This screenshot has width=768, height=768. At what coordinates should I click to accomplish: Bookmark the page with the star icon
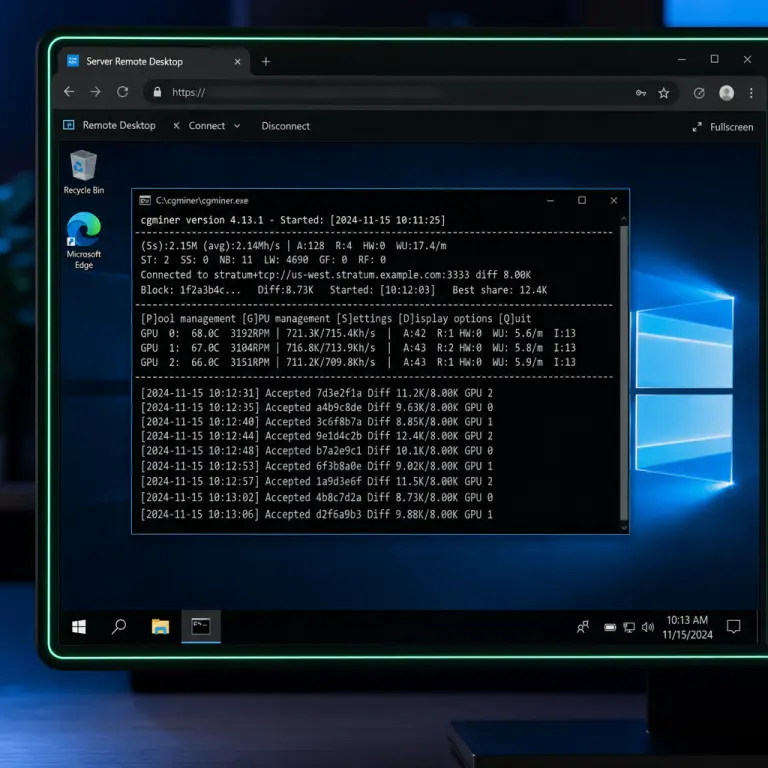[664, 93]
